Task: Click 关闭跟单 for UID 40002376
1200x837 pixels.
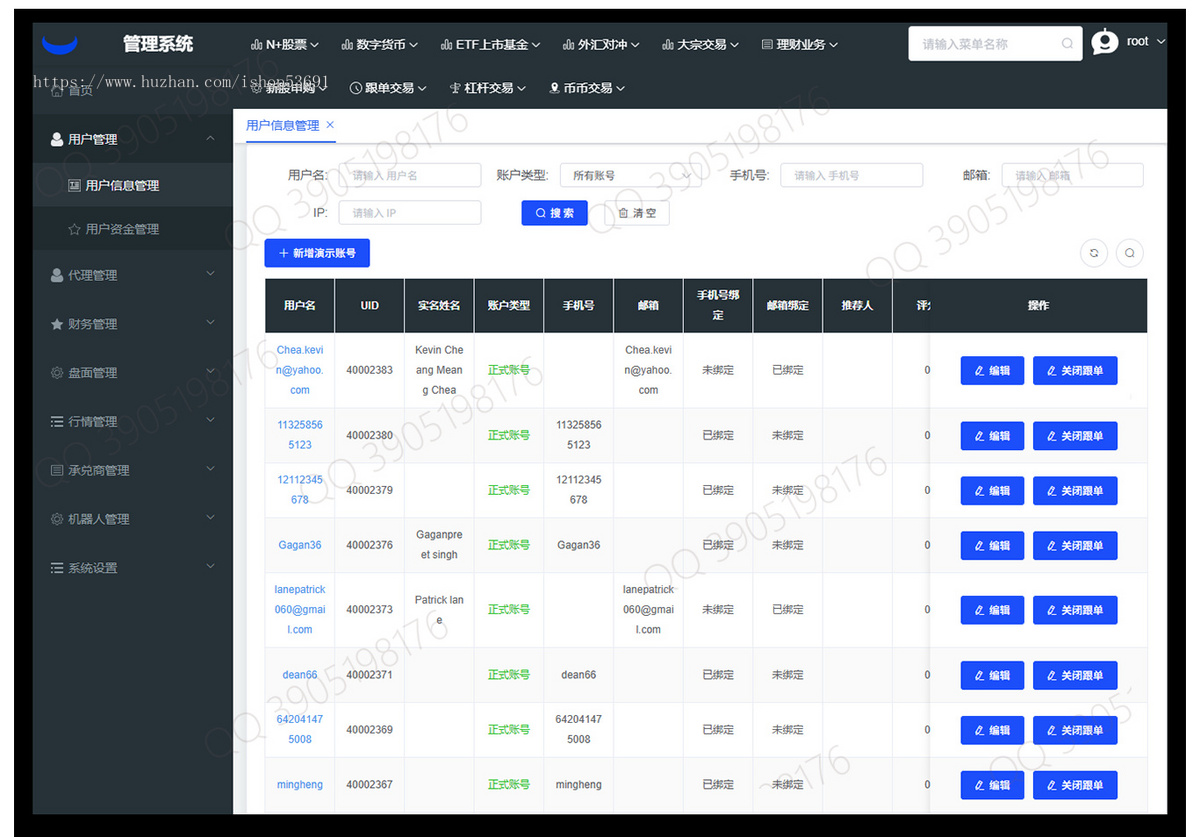Action: coord(1075,545)
